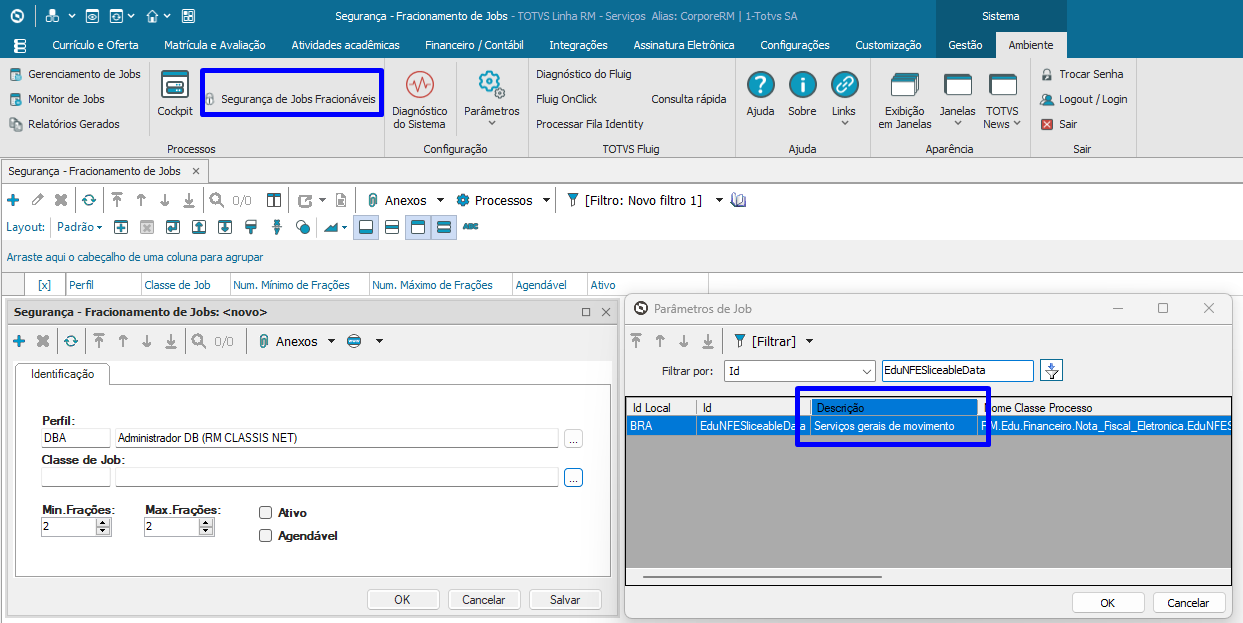Select the Identificação tab
1243x623 pixels.
(x=62, y=373)
